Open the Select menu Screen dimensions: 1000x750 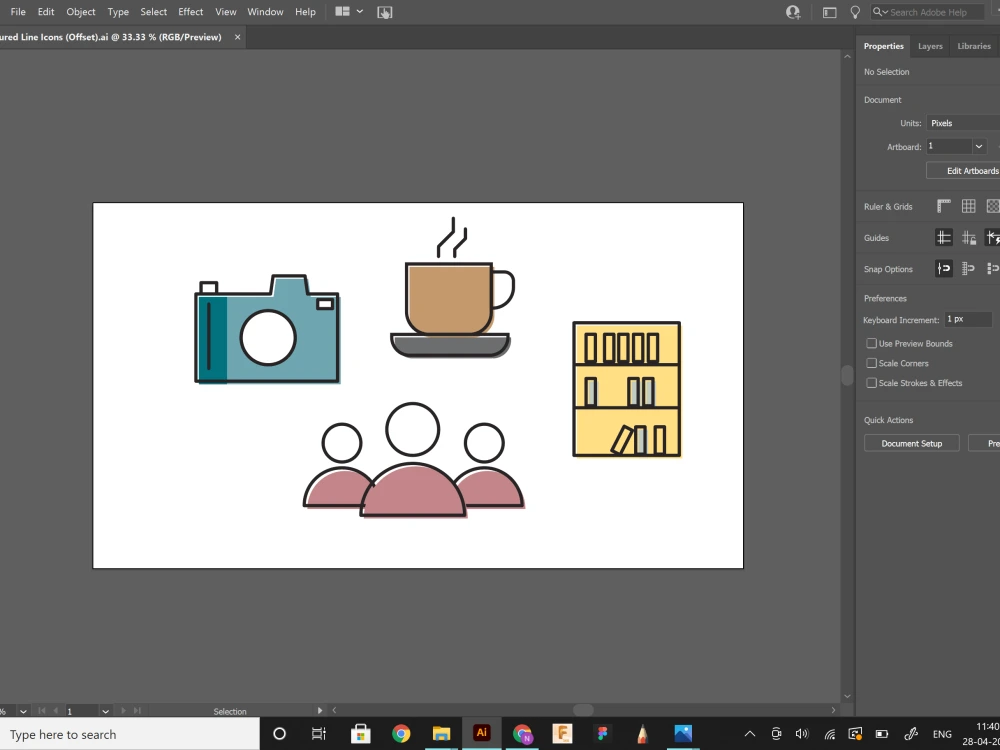point(154,11)
